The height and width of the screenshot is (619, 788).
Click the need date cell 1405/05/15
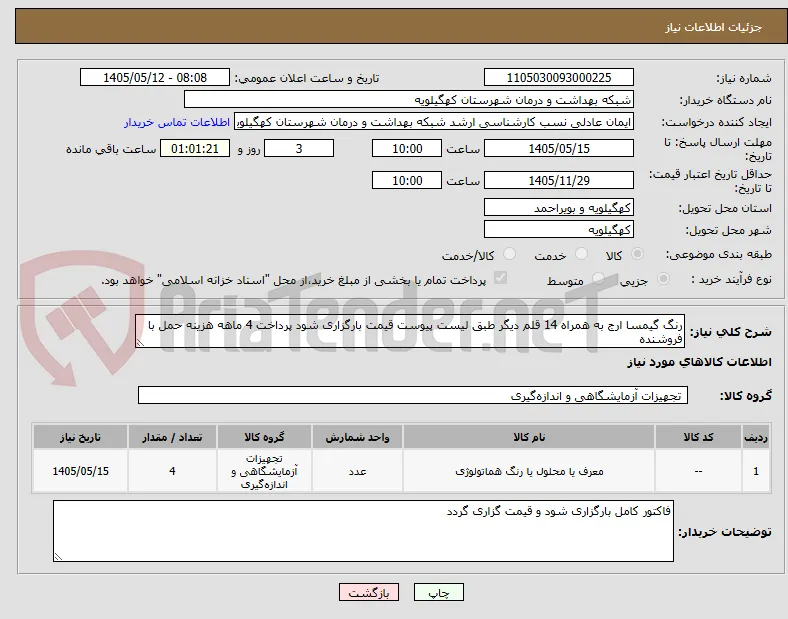tap(80, 471)
